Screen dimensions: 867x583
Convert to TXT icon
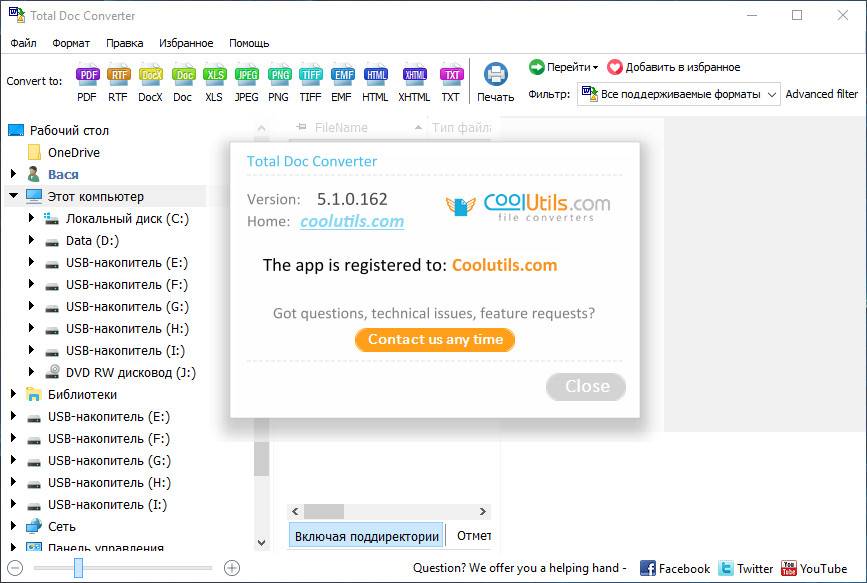click(x=451, y=76)
